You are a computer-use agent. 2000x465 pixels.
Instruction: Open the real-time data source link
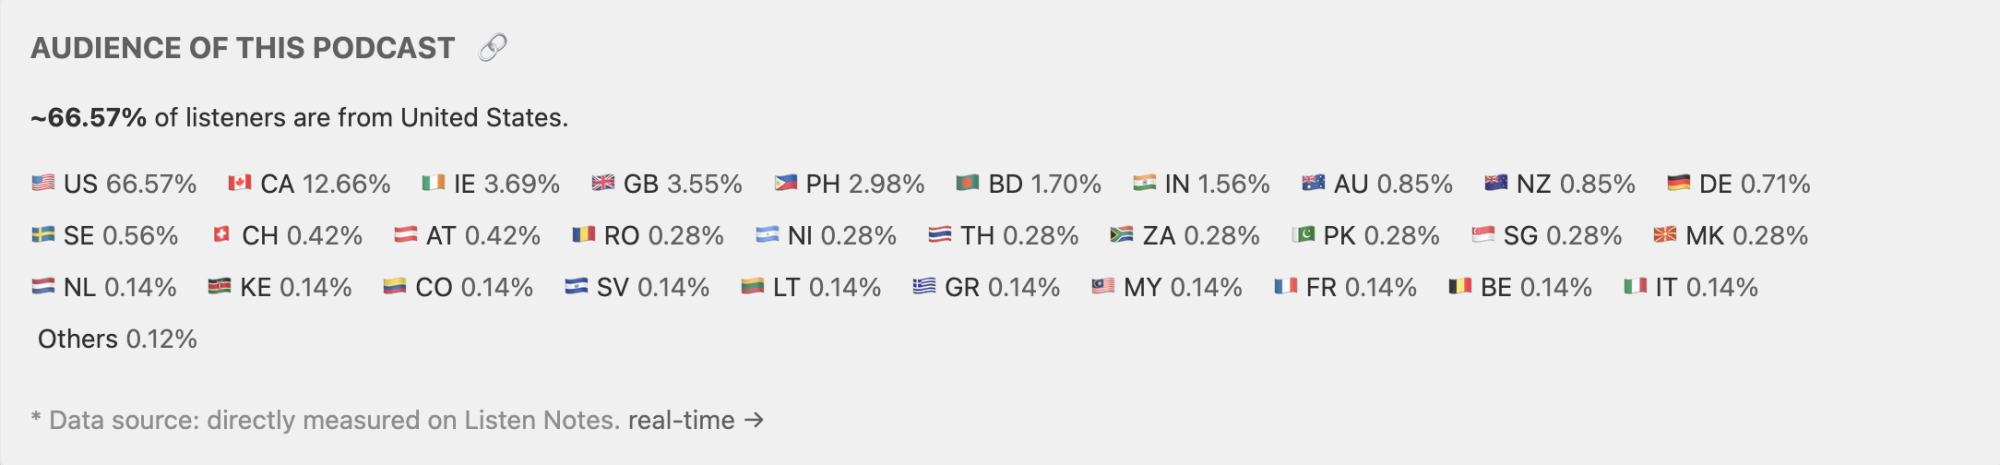696,420
